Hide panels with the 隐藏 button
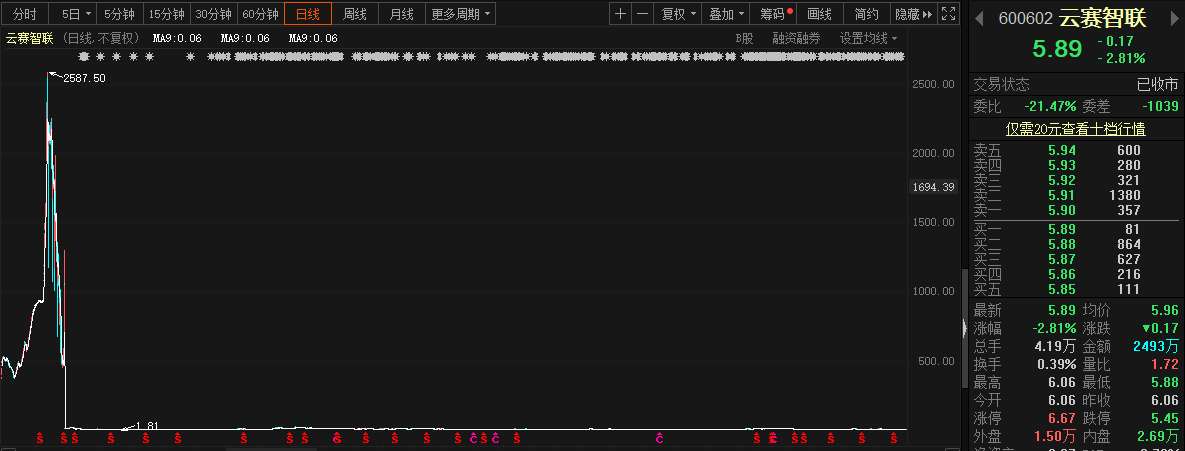1185x451 pixels. coord(914,14)
